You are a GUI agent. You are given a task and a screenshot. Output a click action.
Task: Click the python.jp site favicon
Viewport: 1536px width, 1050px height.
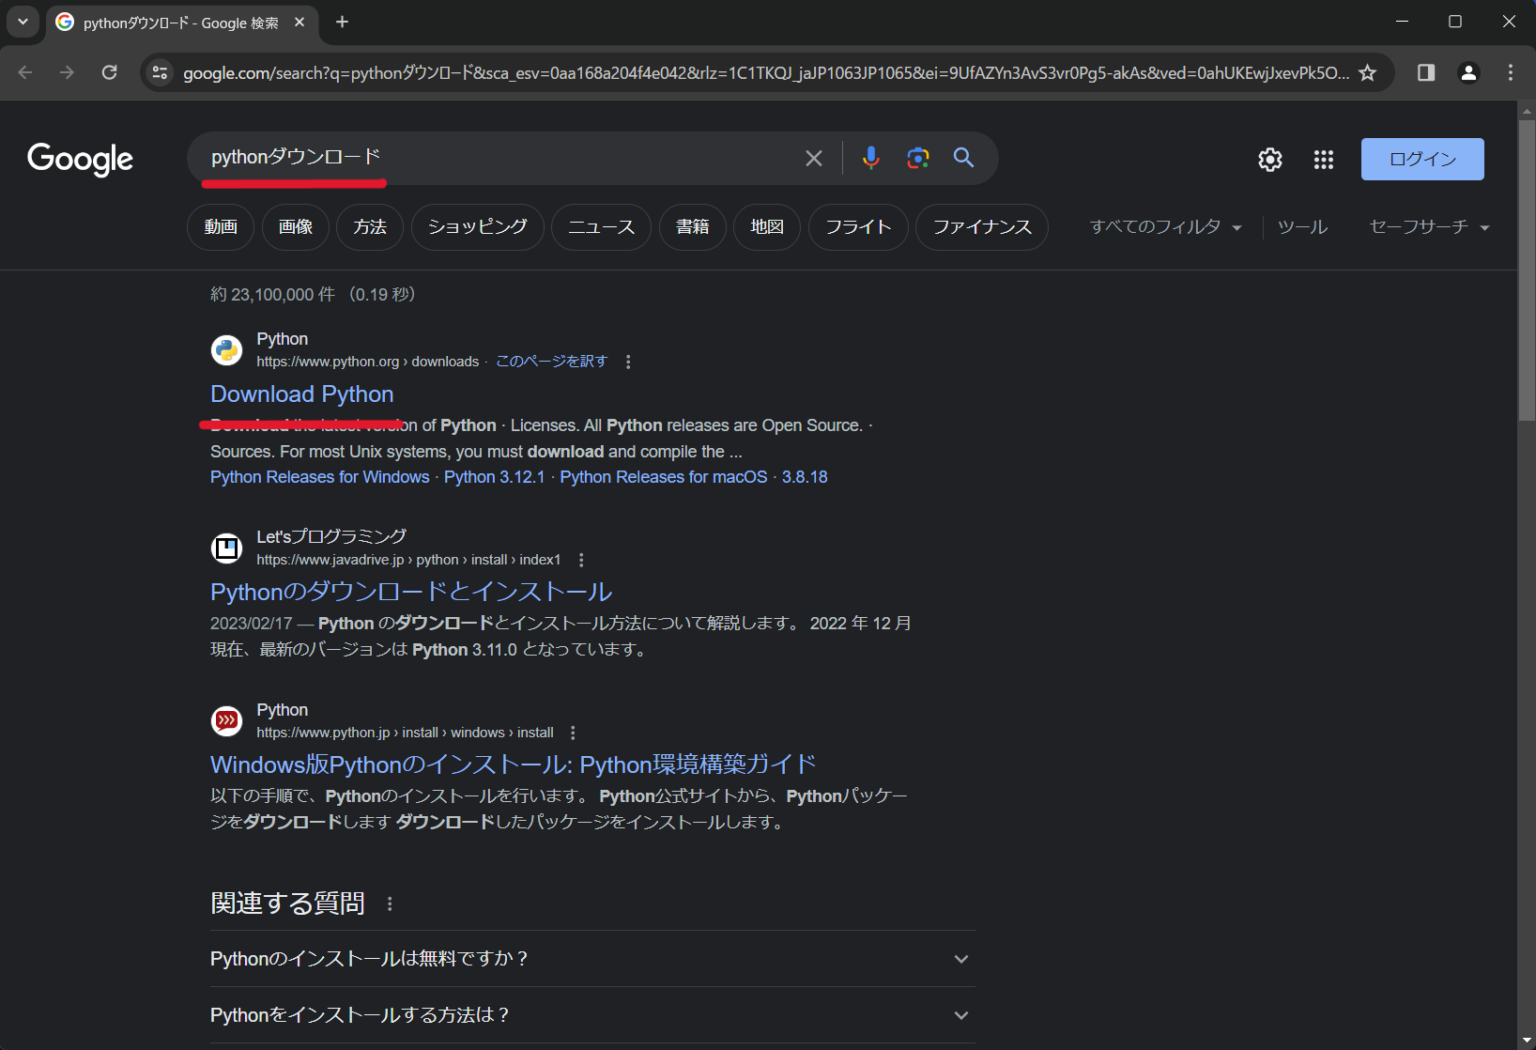[227, 721]
